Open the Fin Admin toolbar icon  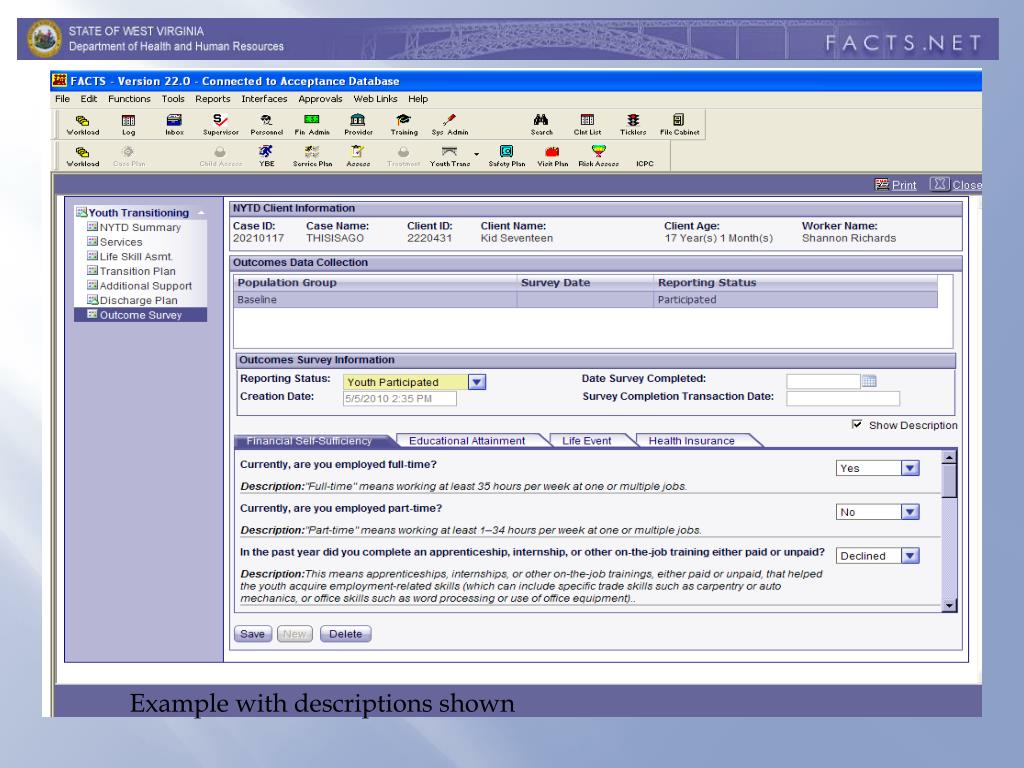(x=312, y=124)
